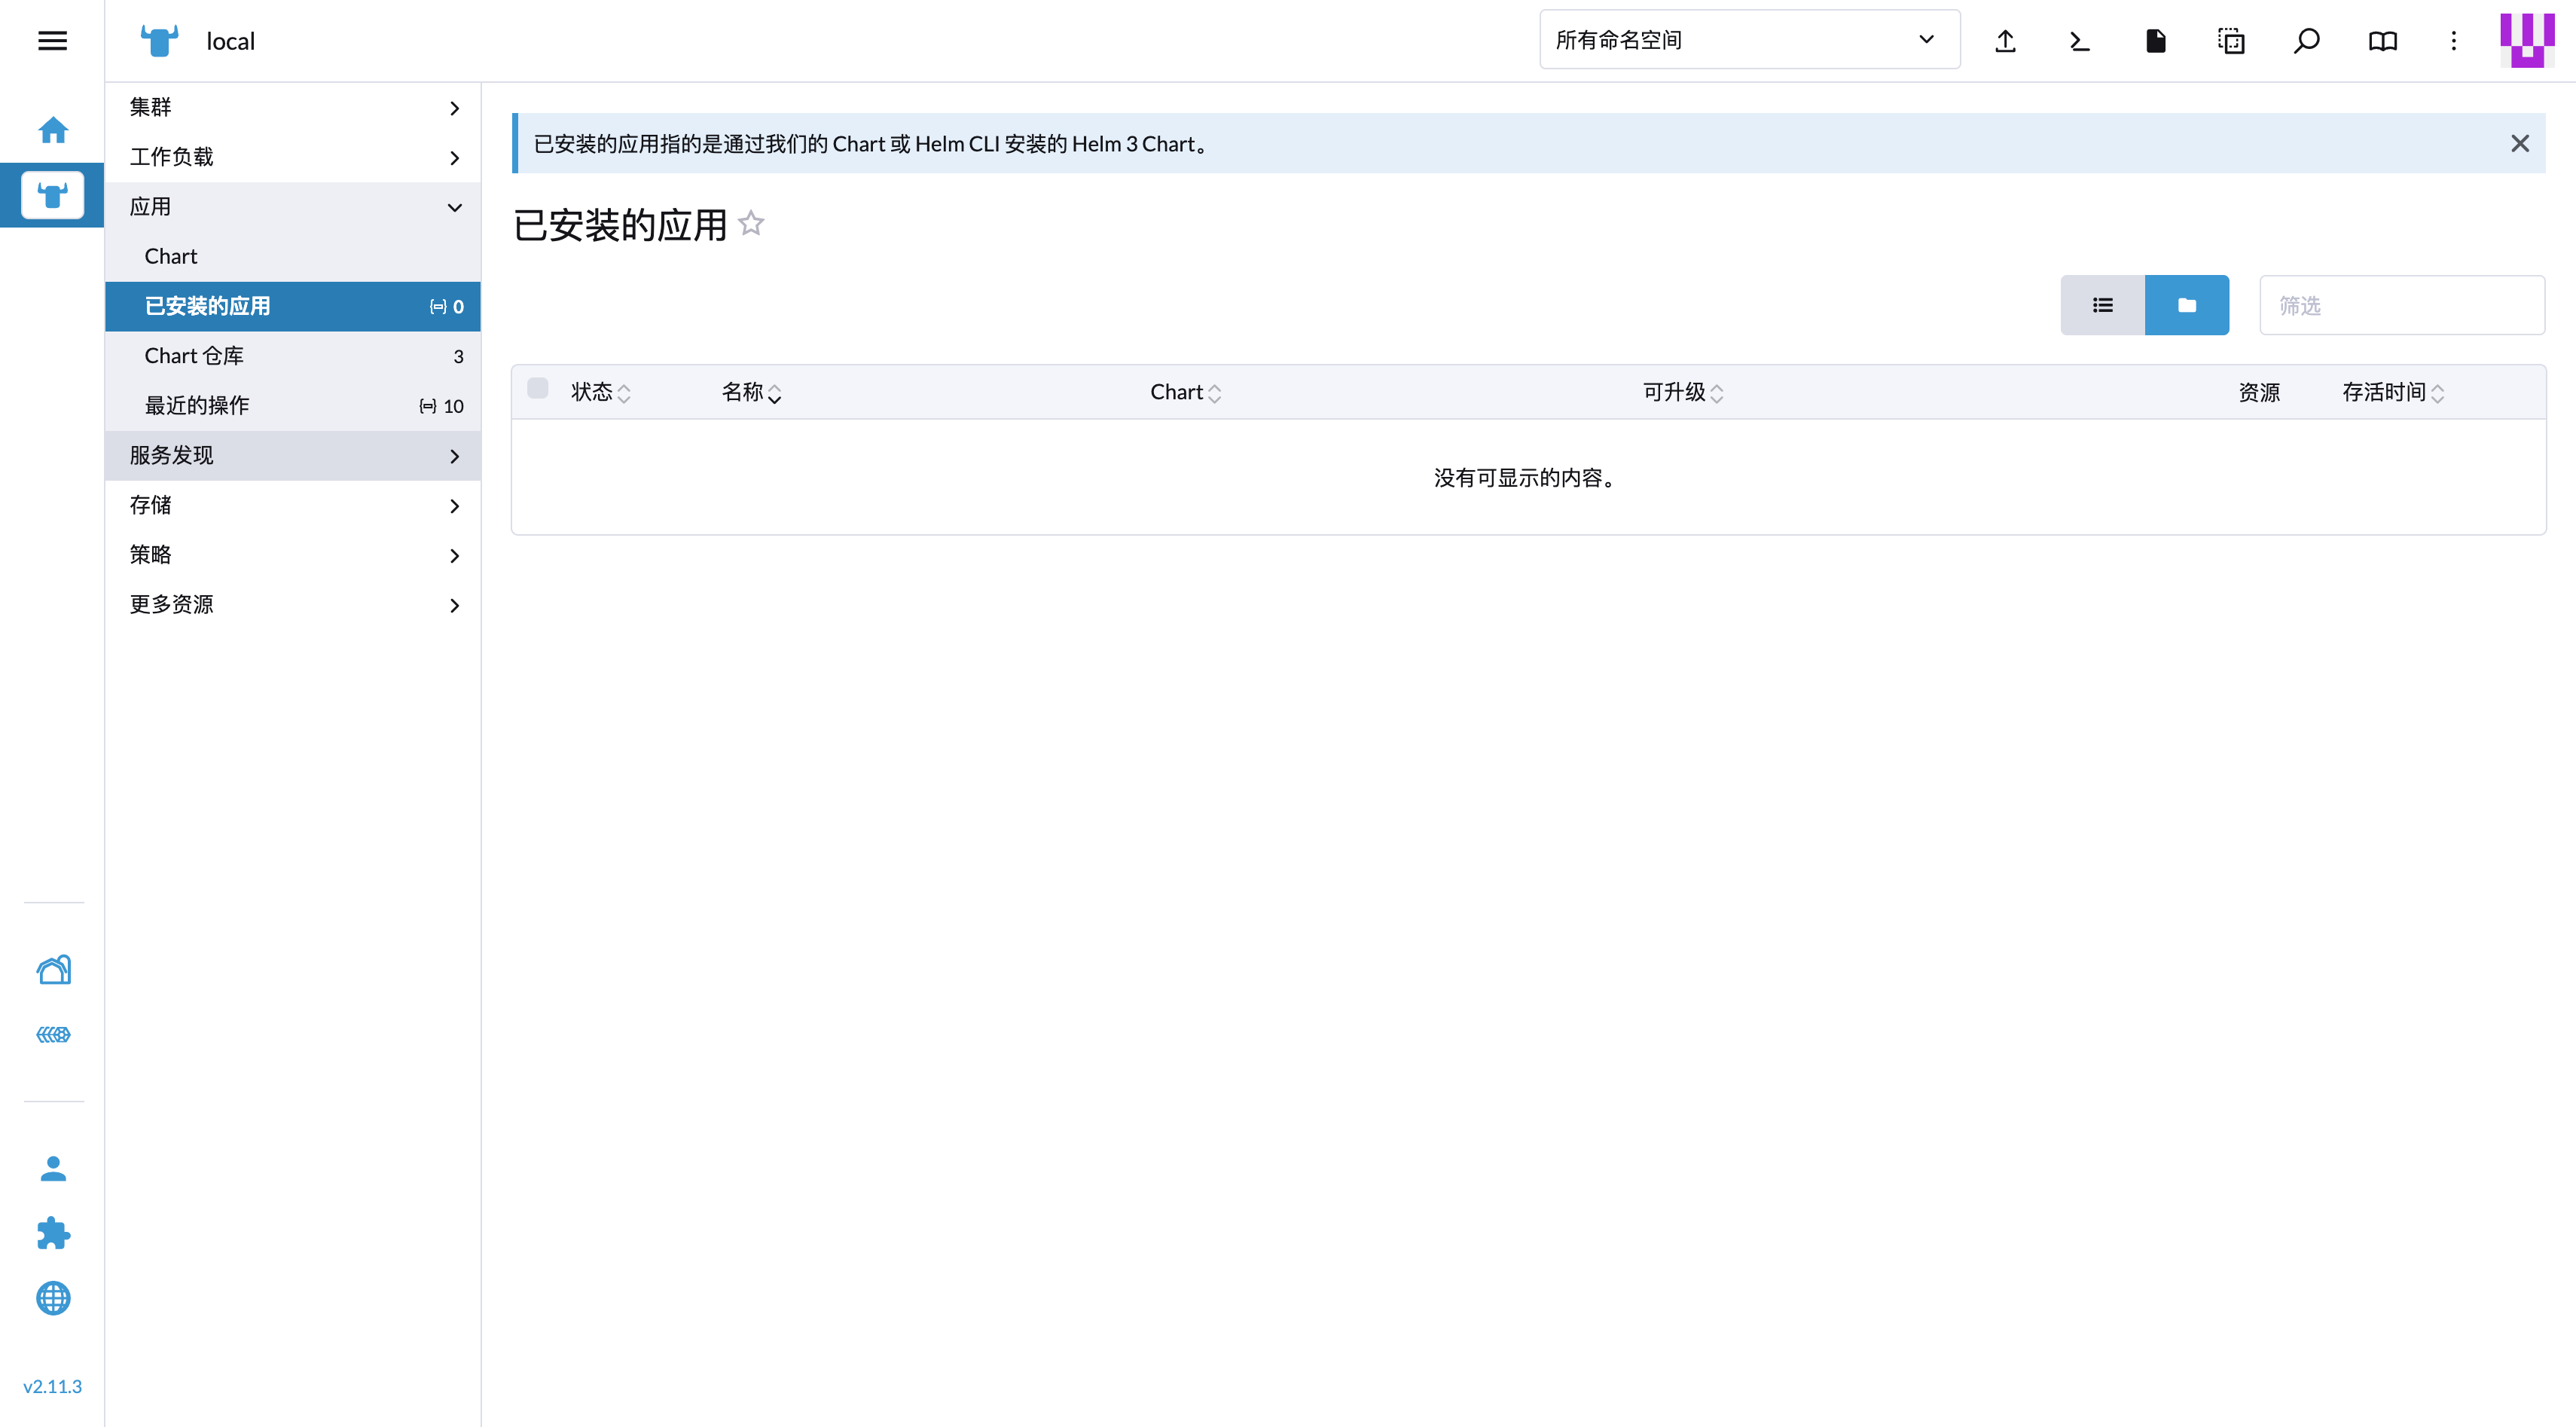The height and width of the screenshot is (1427, 2576).
Task: Dismiss the Helm info banner
Action: click(x=2519, y=143)
